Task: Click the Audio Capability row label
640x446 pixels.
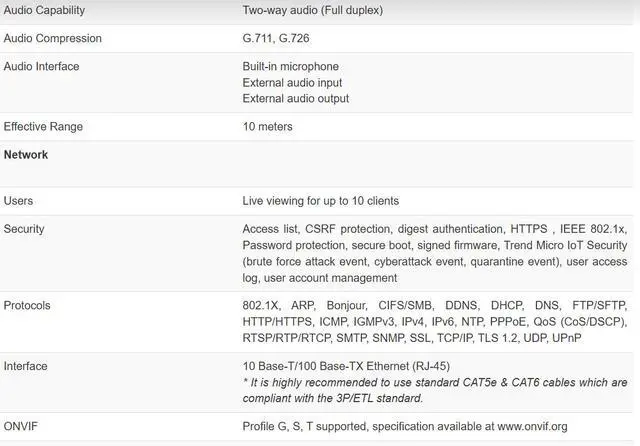Action: (44, 10)
